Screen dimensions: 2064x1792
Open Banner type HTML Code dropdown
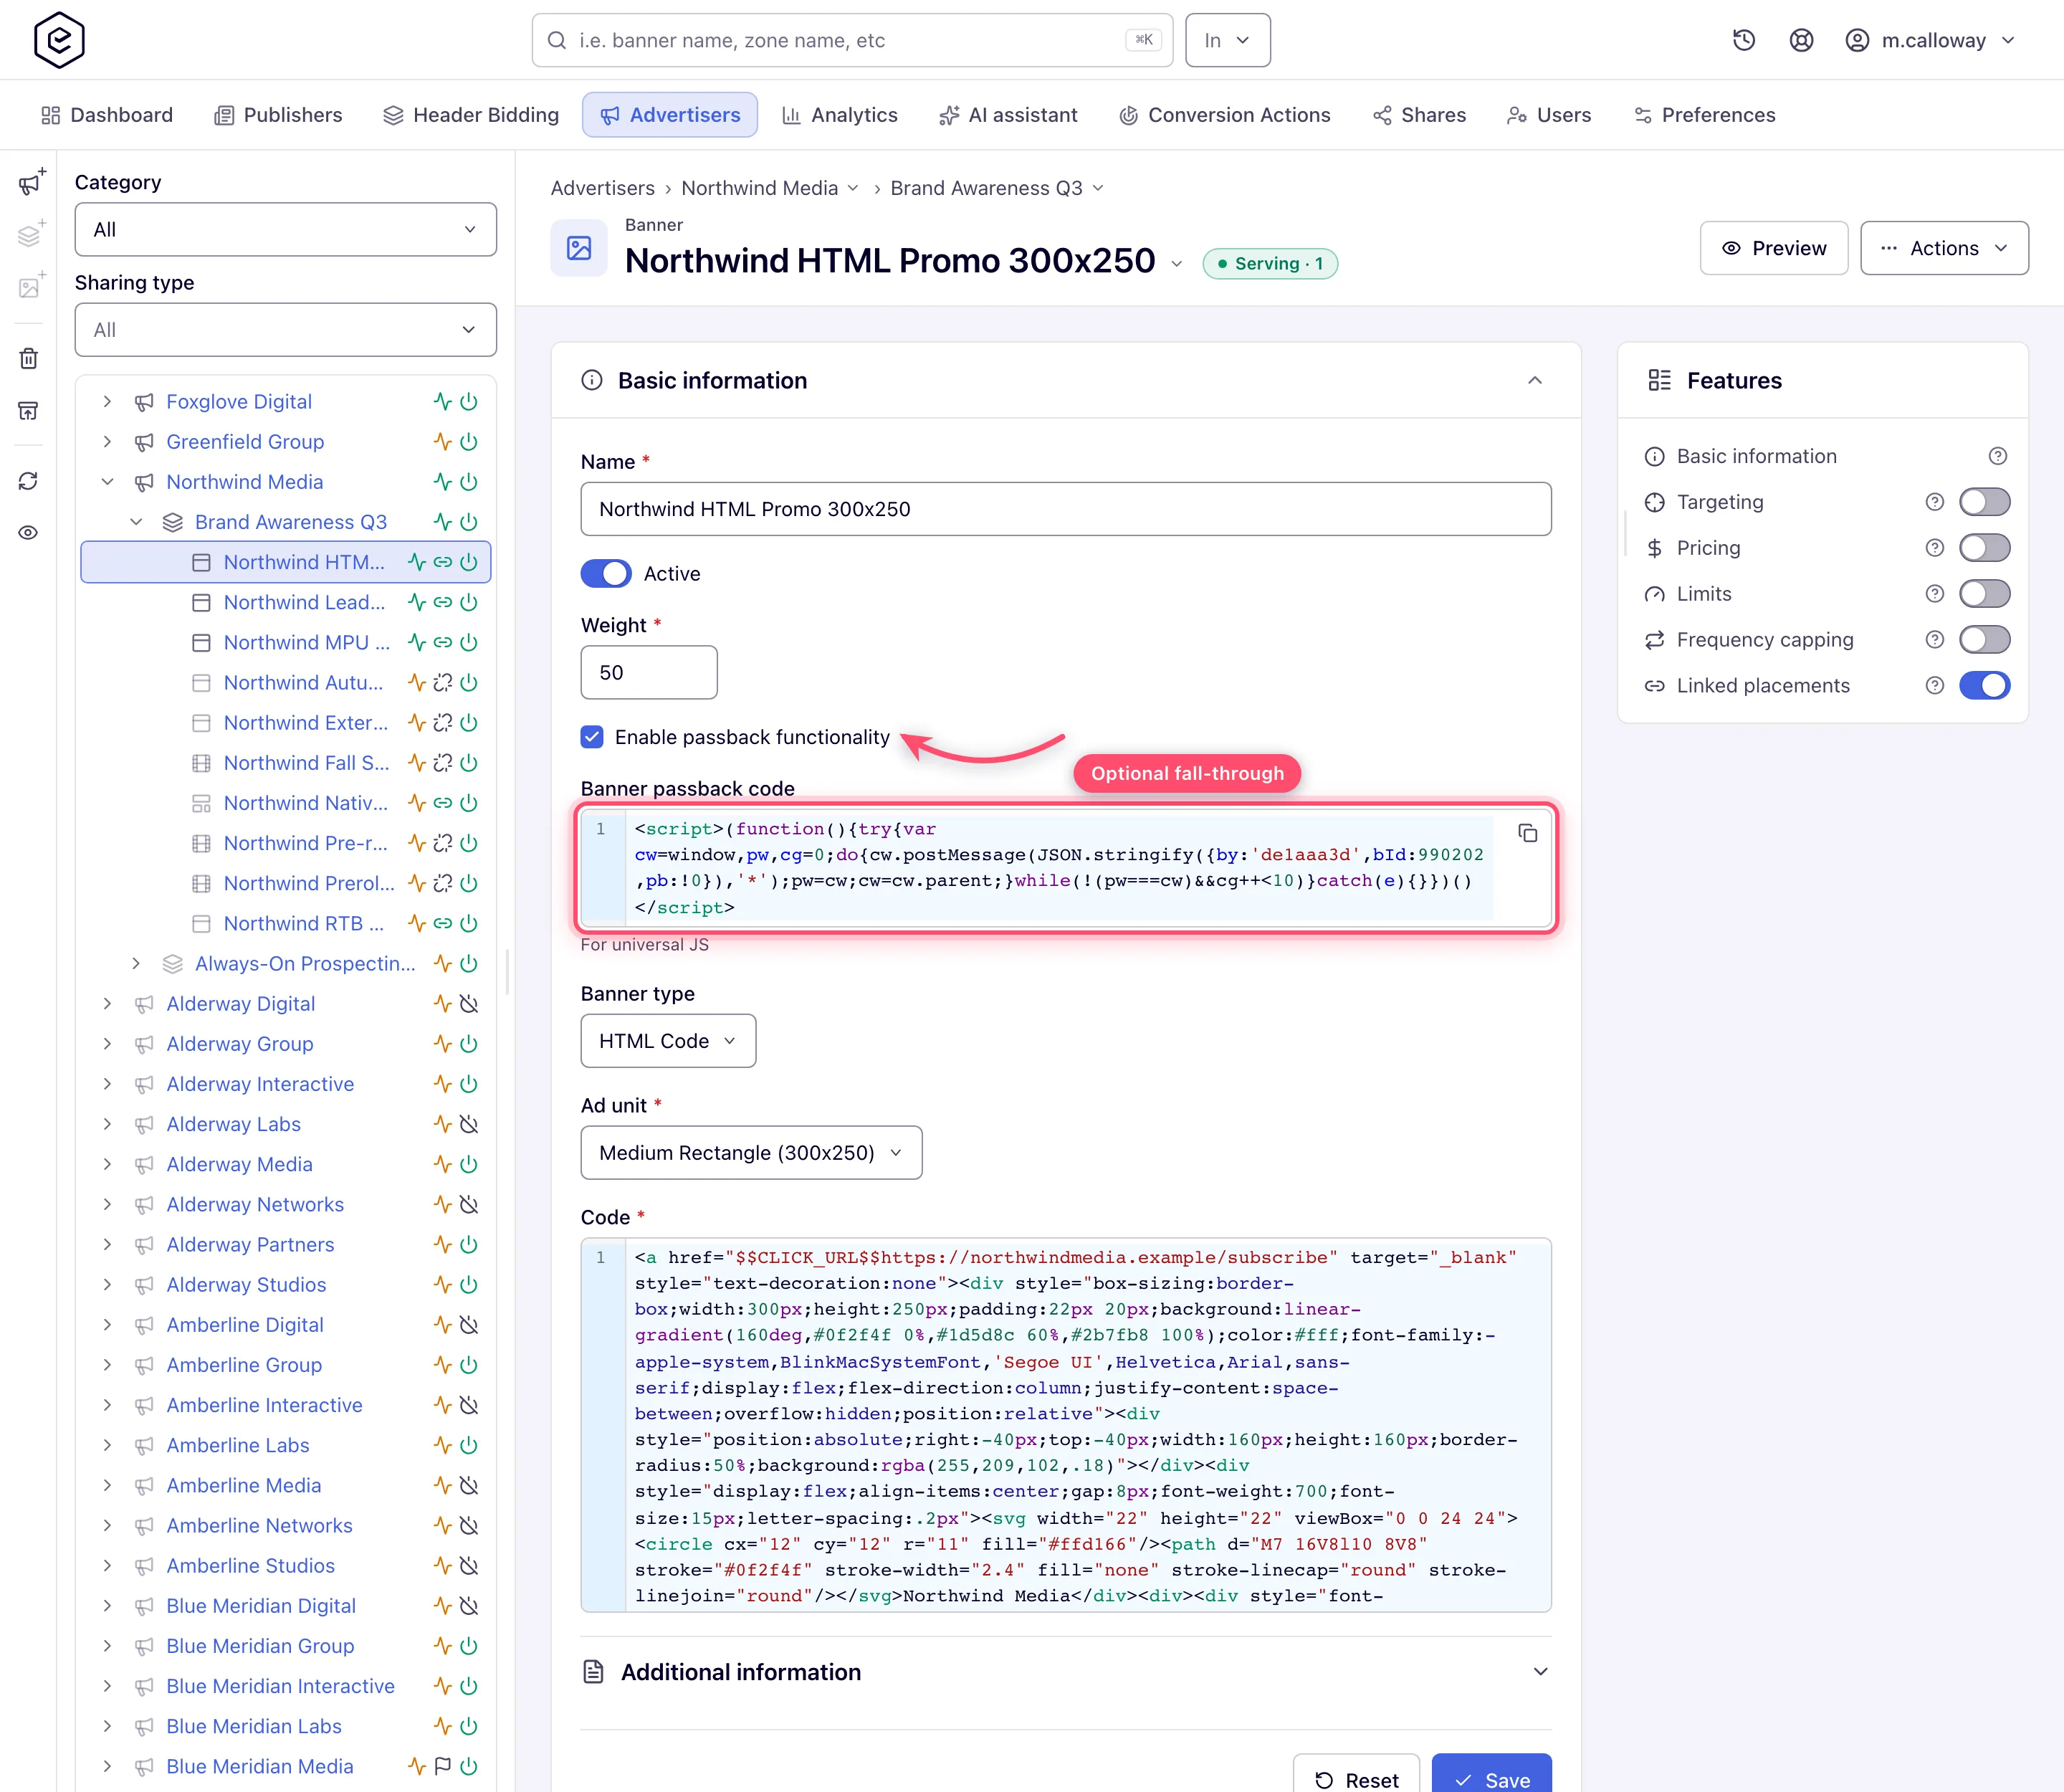pyautogui.click(x=668, y=1041)
